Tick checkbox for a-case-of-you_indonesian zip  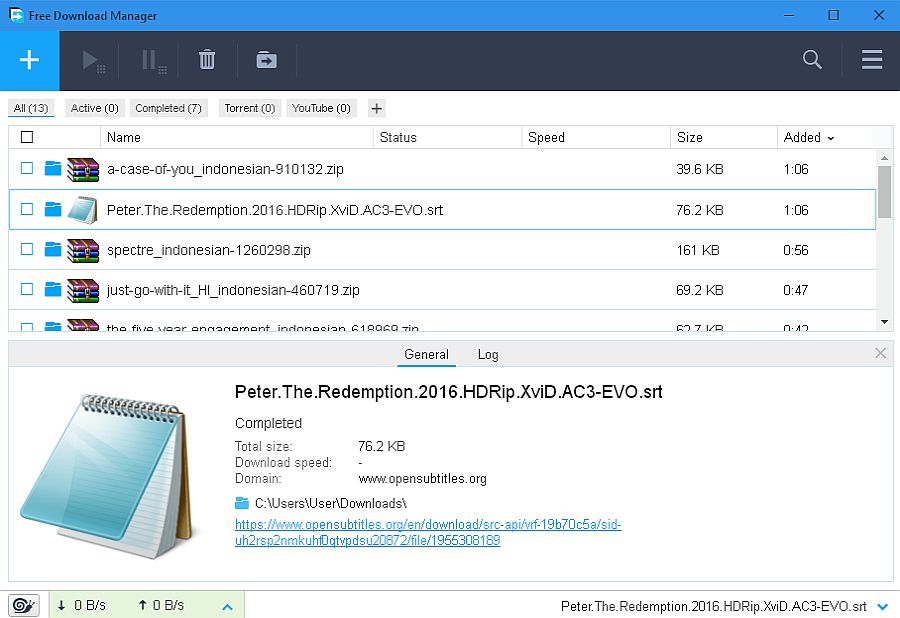pyautogui.click(x=27, y=169)
